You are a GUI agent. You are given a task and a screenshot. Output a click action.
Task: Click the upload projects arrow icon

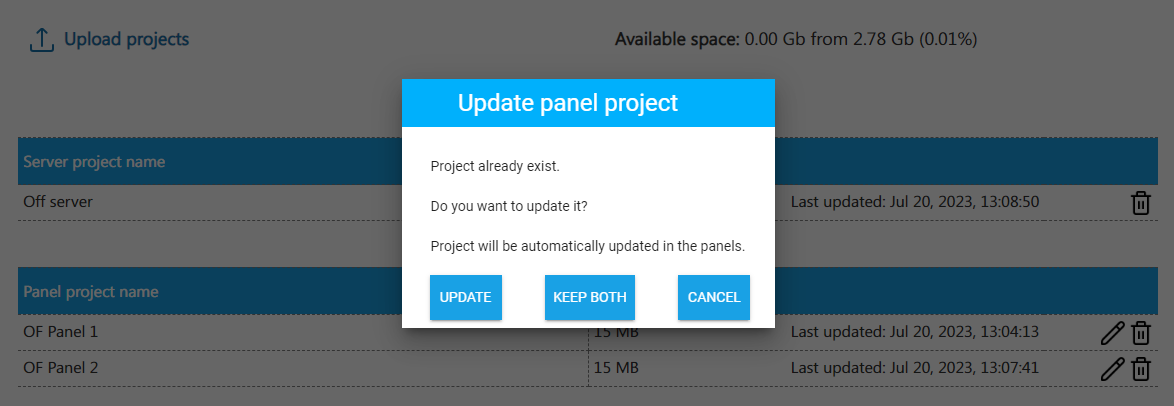pyautogui.click(x=41, y=40)
